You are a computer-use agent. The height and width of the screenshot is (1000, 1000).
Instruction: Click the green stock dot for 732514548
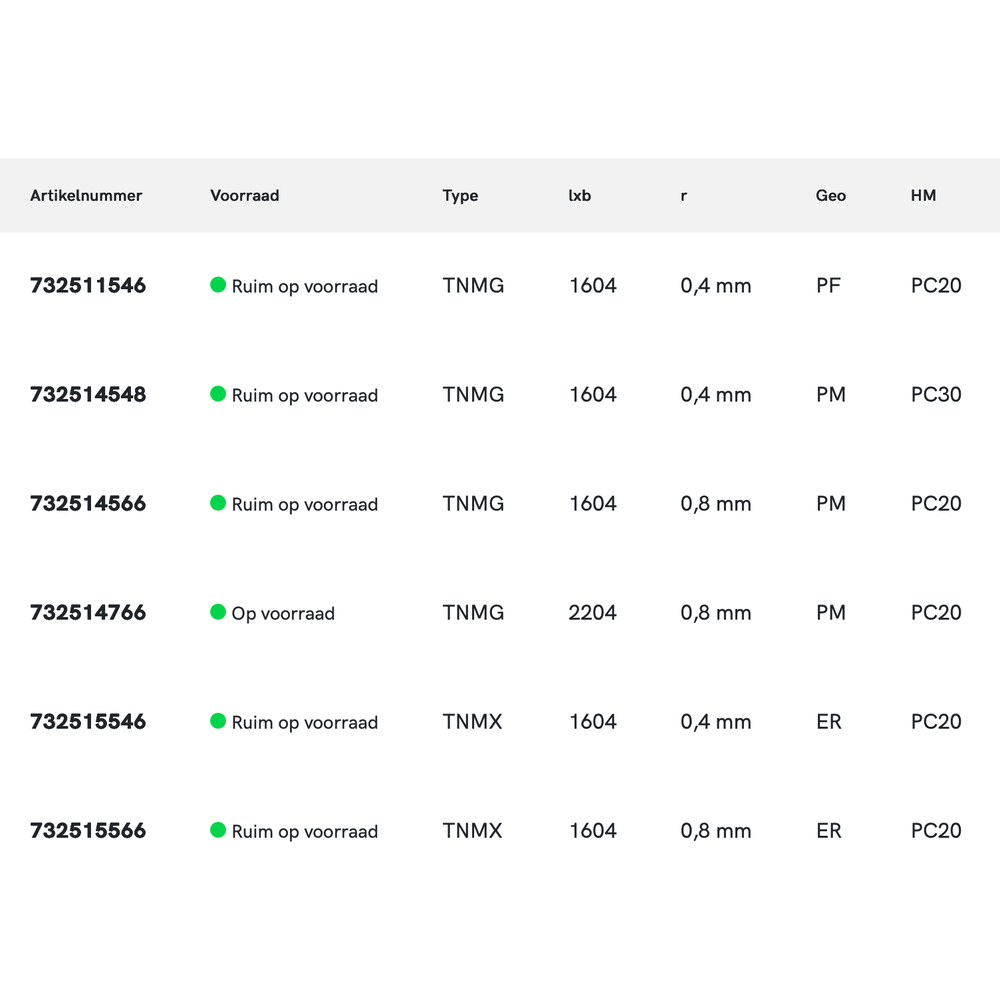[218, 394]
